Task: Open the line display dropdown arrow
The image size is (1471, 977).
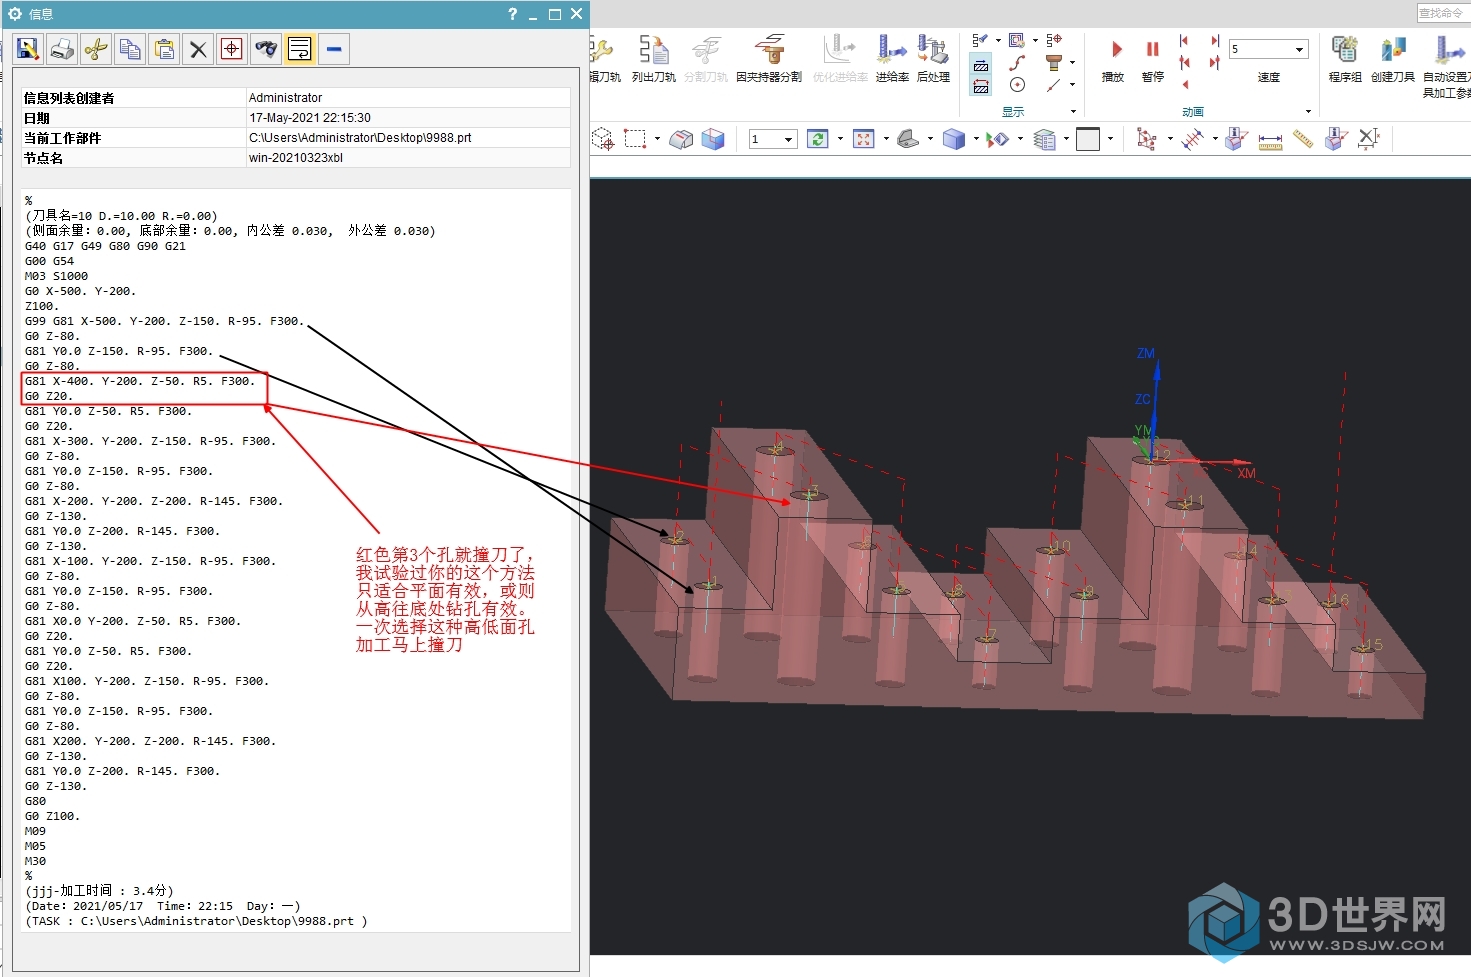Action: (1072, 85)
